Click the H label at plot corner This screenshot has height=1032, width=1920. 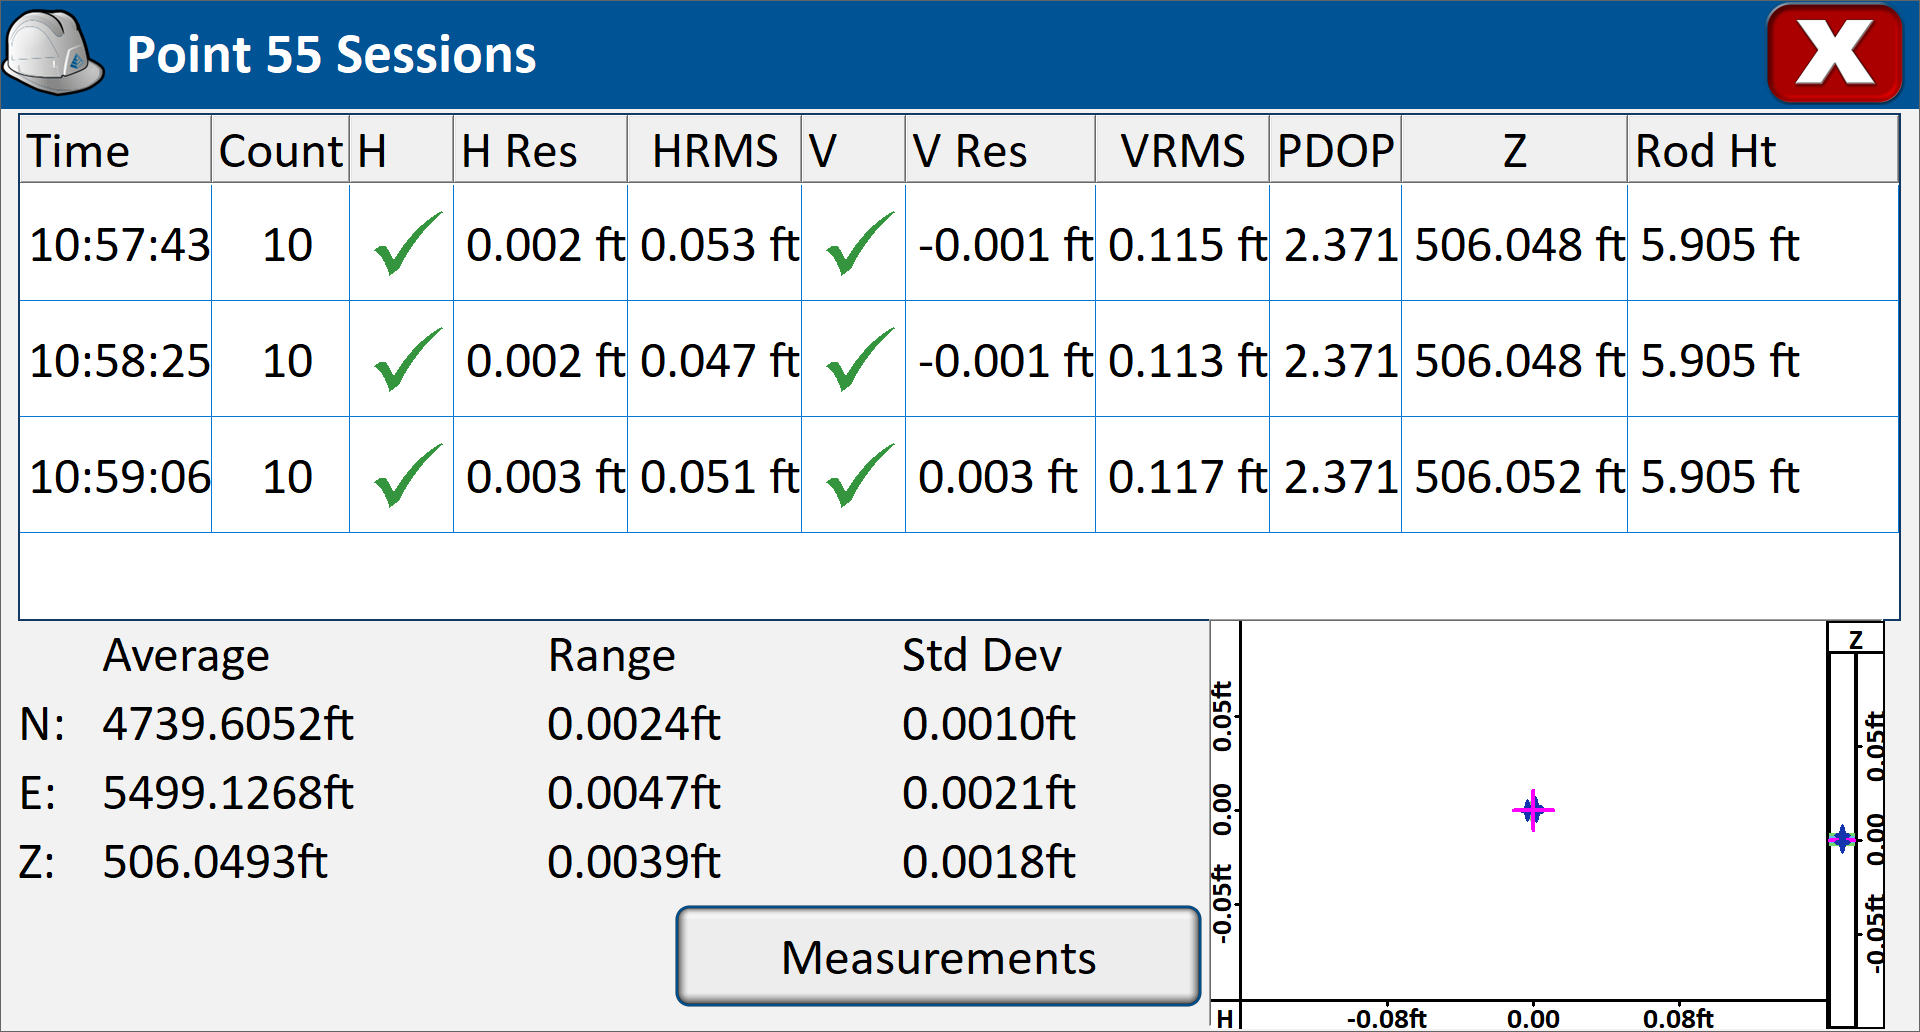[1225, 1018]
